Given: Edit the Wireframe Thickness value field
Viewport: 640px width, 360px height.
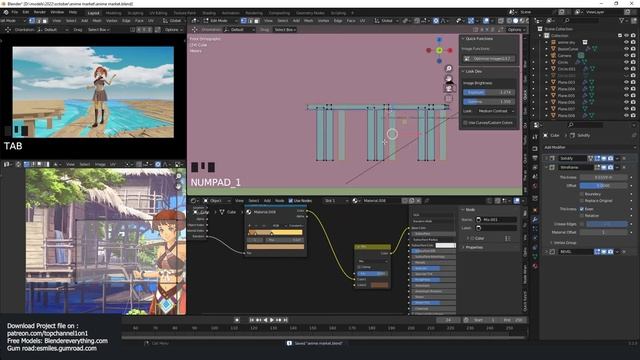Looking at the screenshot, I should point(603,177).
